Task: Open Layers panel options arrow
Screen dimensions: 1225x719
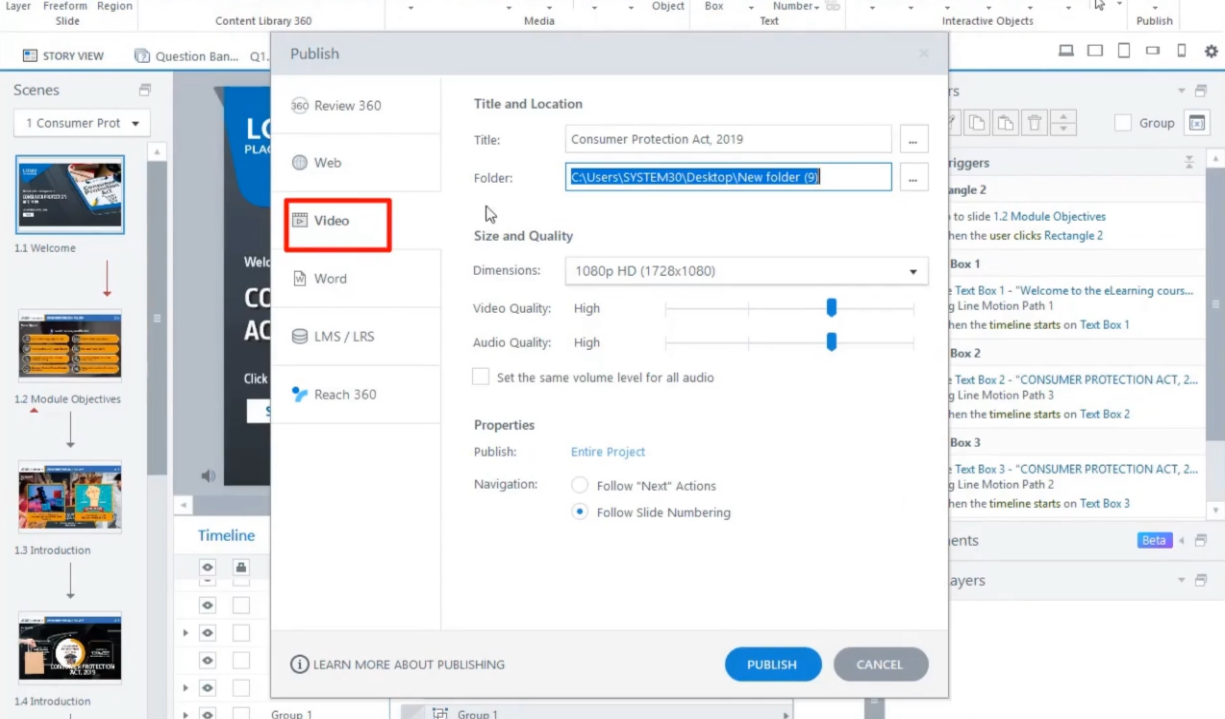Action: 1181,580
